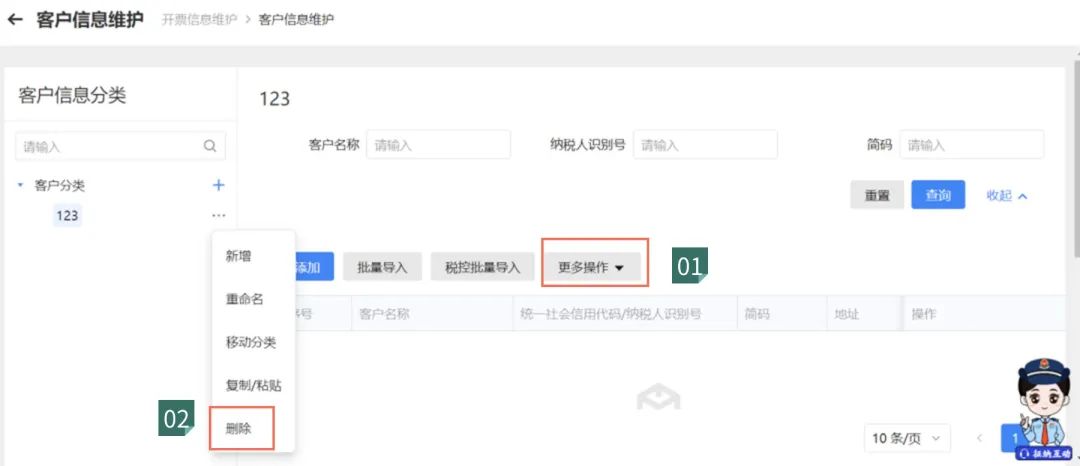Click the back arrow icon
Image resolution: width=1080 pixels, height=466 pixels.
coord(15,20)
